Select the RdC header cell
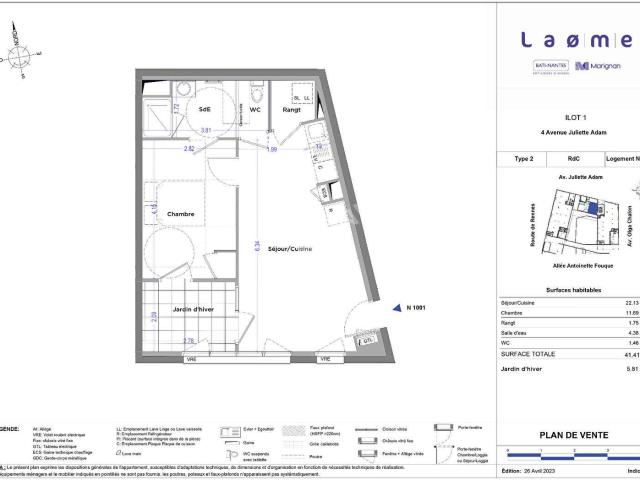640x480 pixels. (x=575, y=159)
